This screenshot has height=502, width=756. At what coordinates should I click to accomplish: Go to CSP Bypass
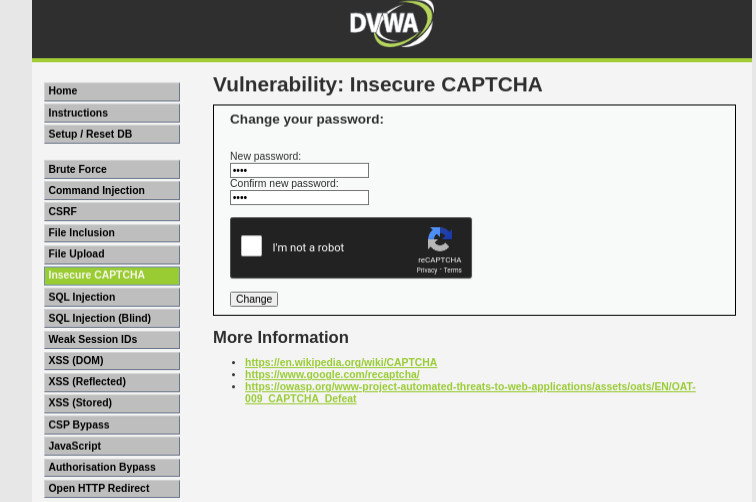pyautogui.click(x=112, y=425)
